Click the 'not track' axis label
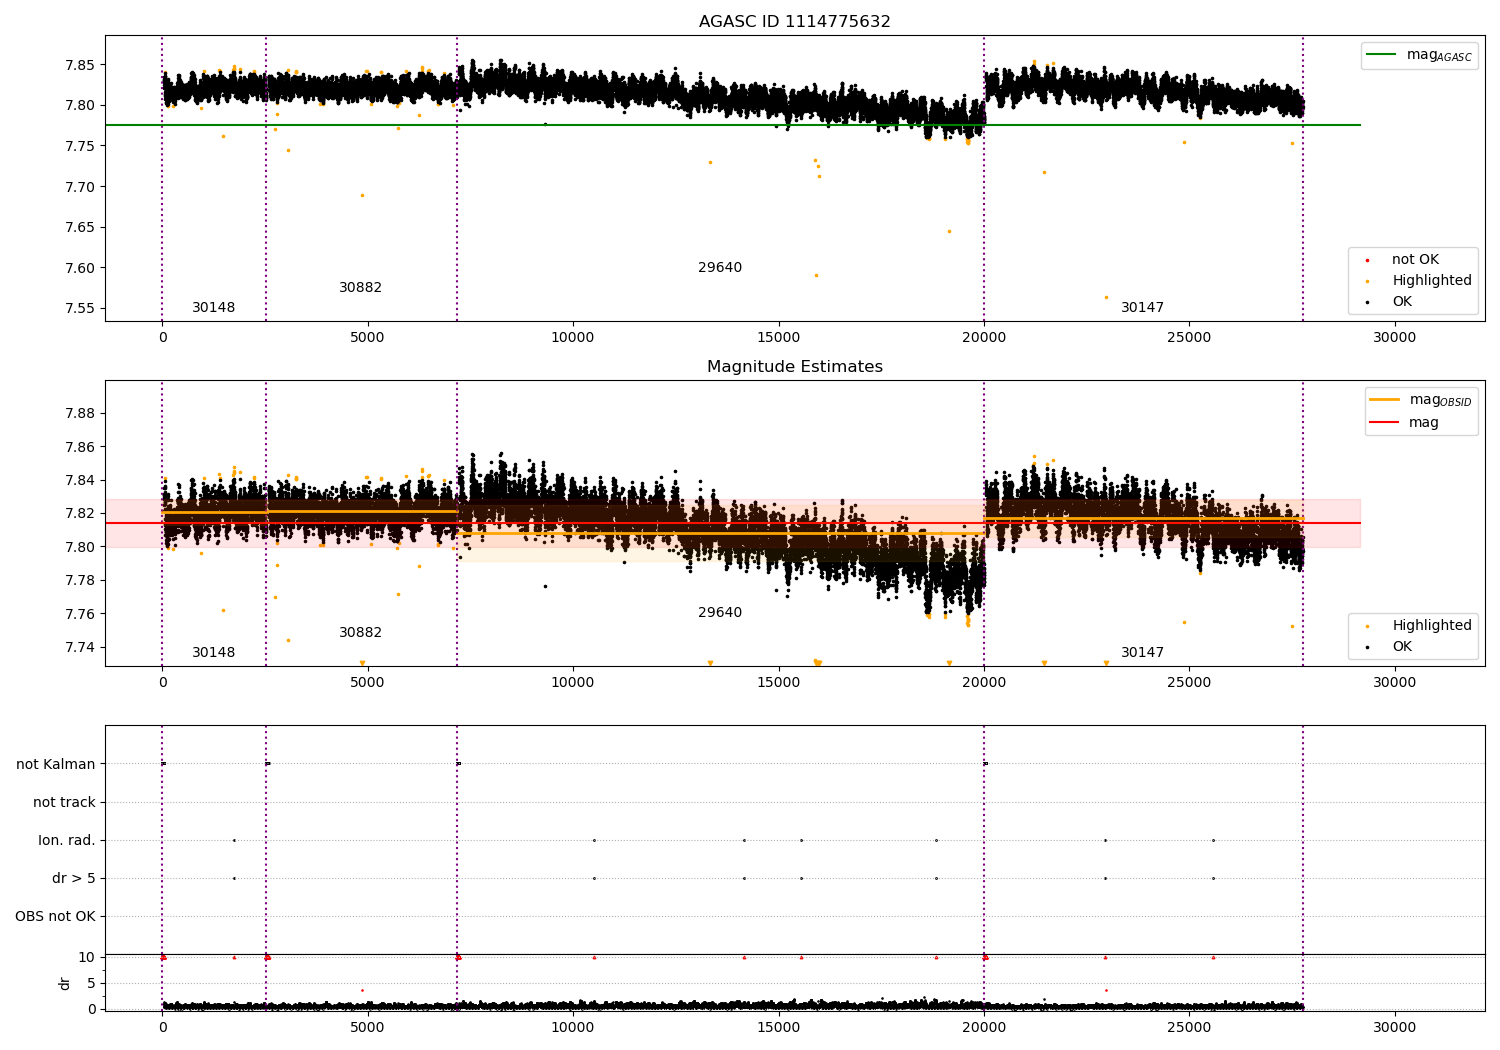The width and height of the screenshot is (1500, 1050). click(x=64, y=803)
